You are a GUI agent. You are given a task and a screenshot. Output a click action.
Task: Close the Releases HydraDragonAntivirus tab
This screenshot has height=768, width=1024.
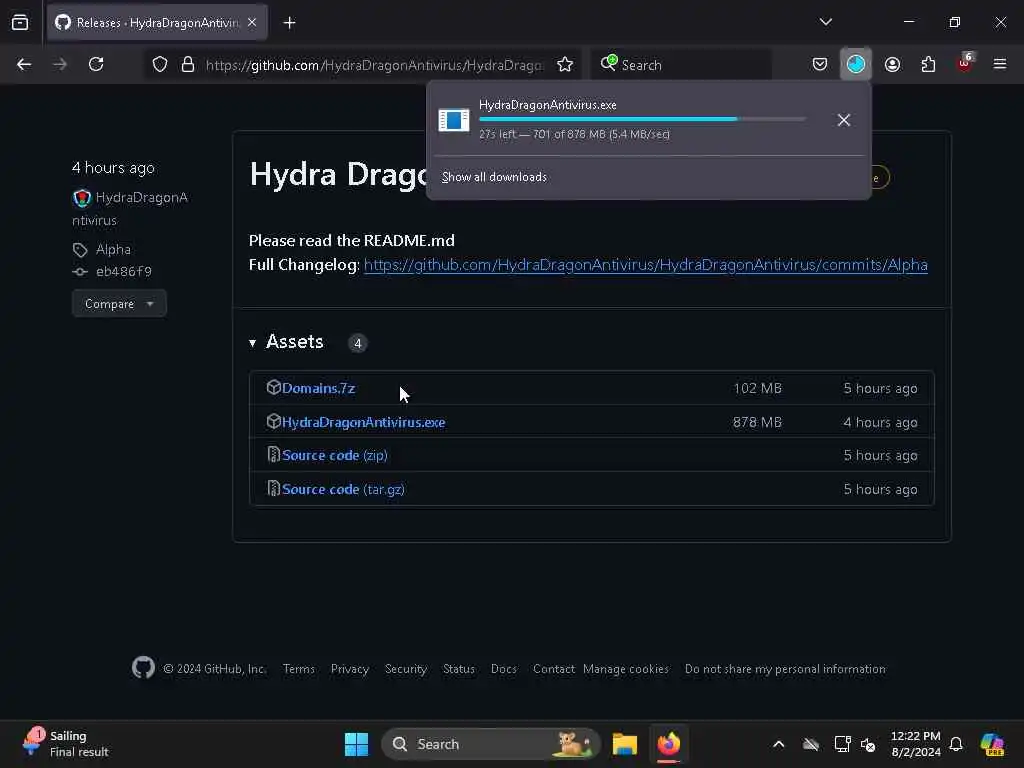click(x=252, y=23)
